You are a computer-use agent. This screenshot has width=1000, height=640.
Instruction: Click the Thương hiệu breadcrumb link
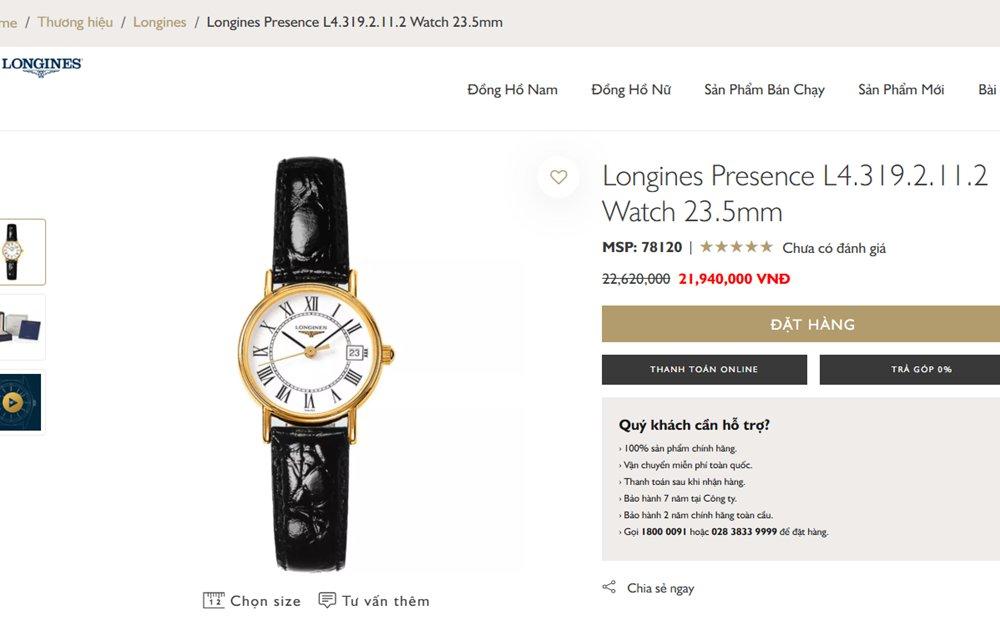pos(75,22)
